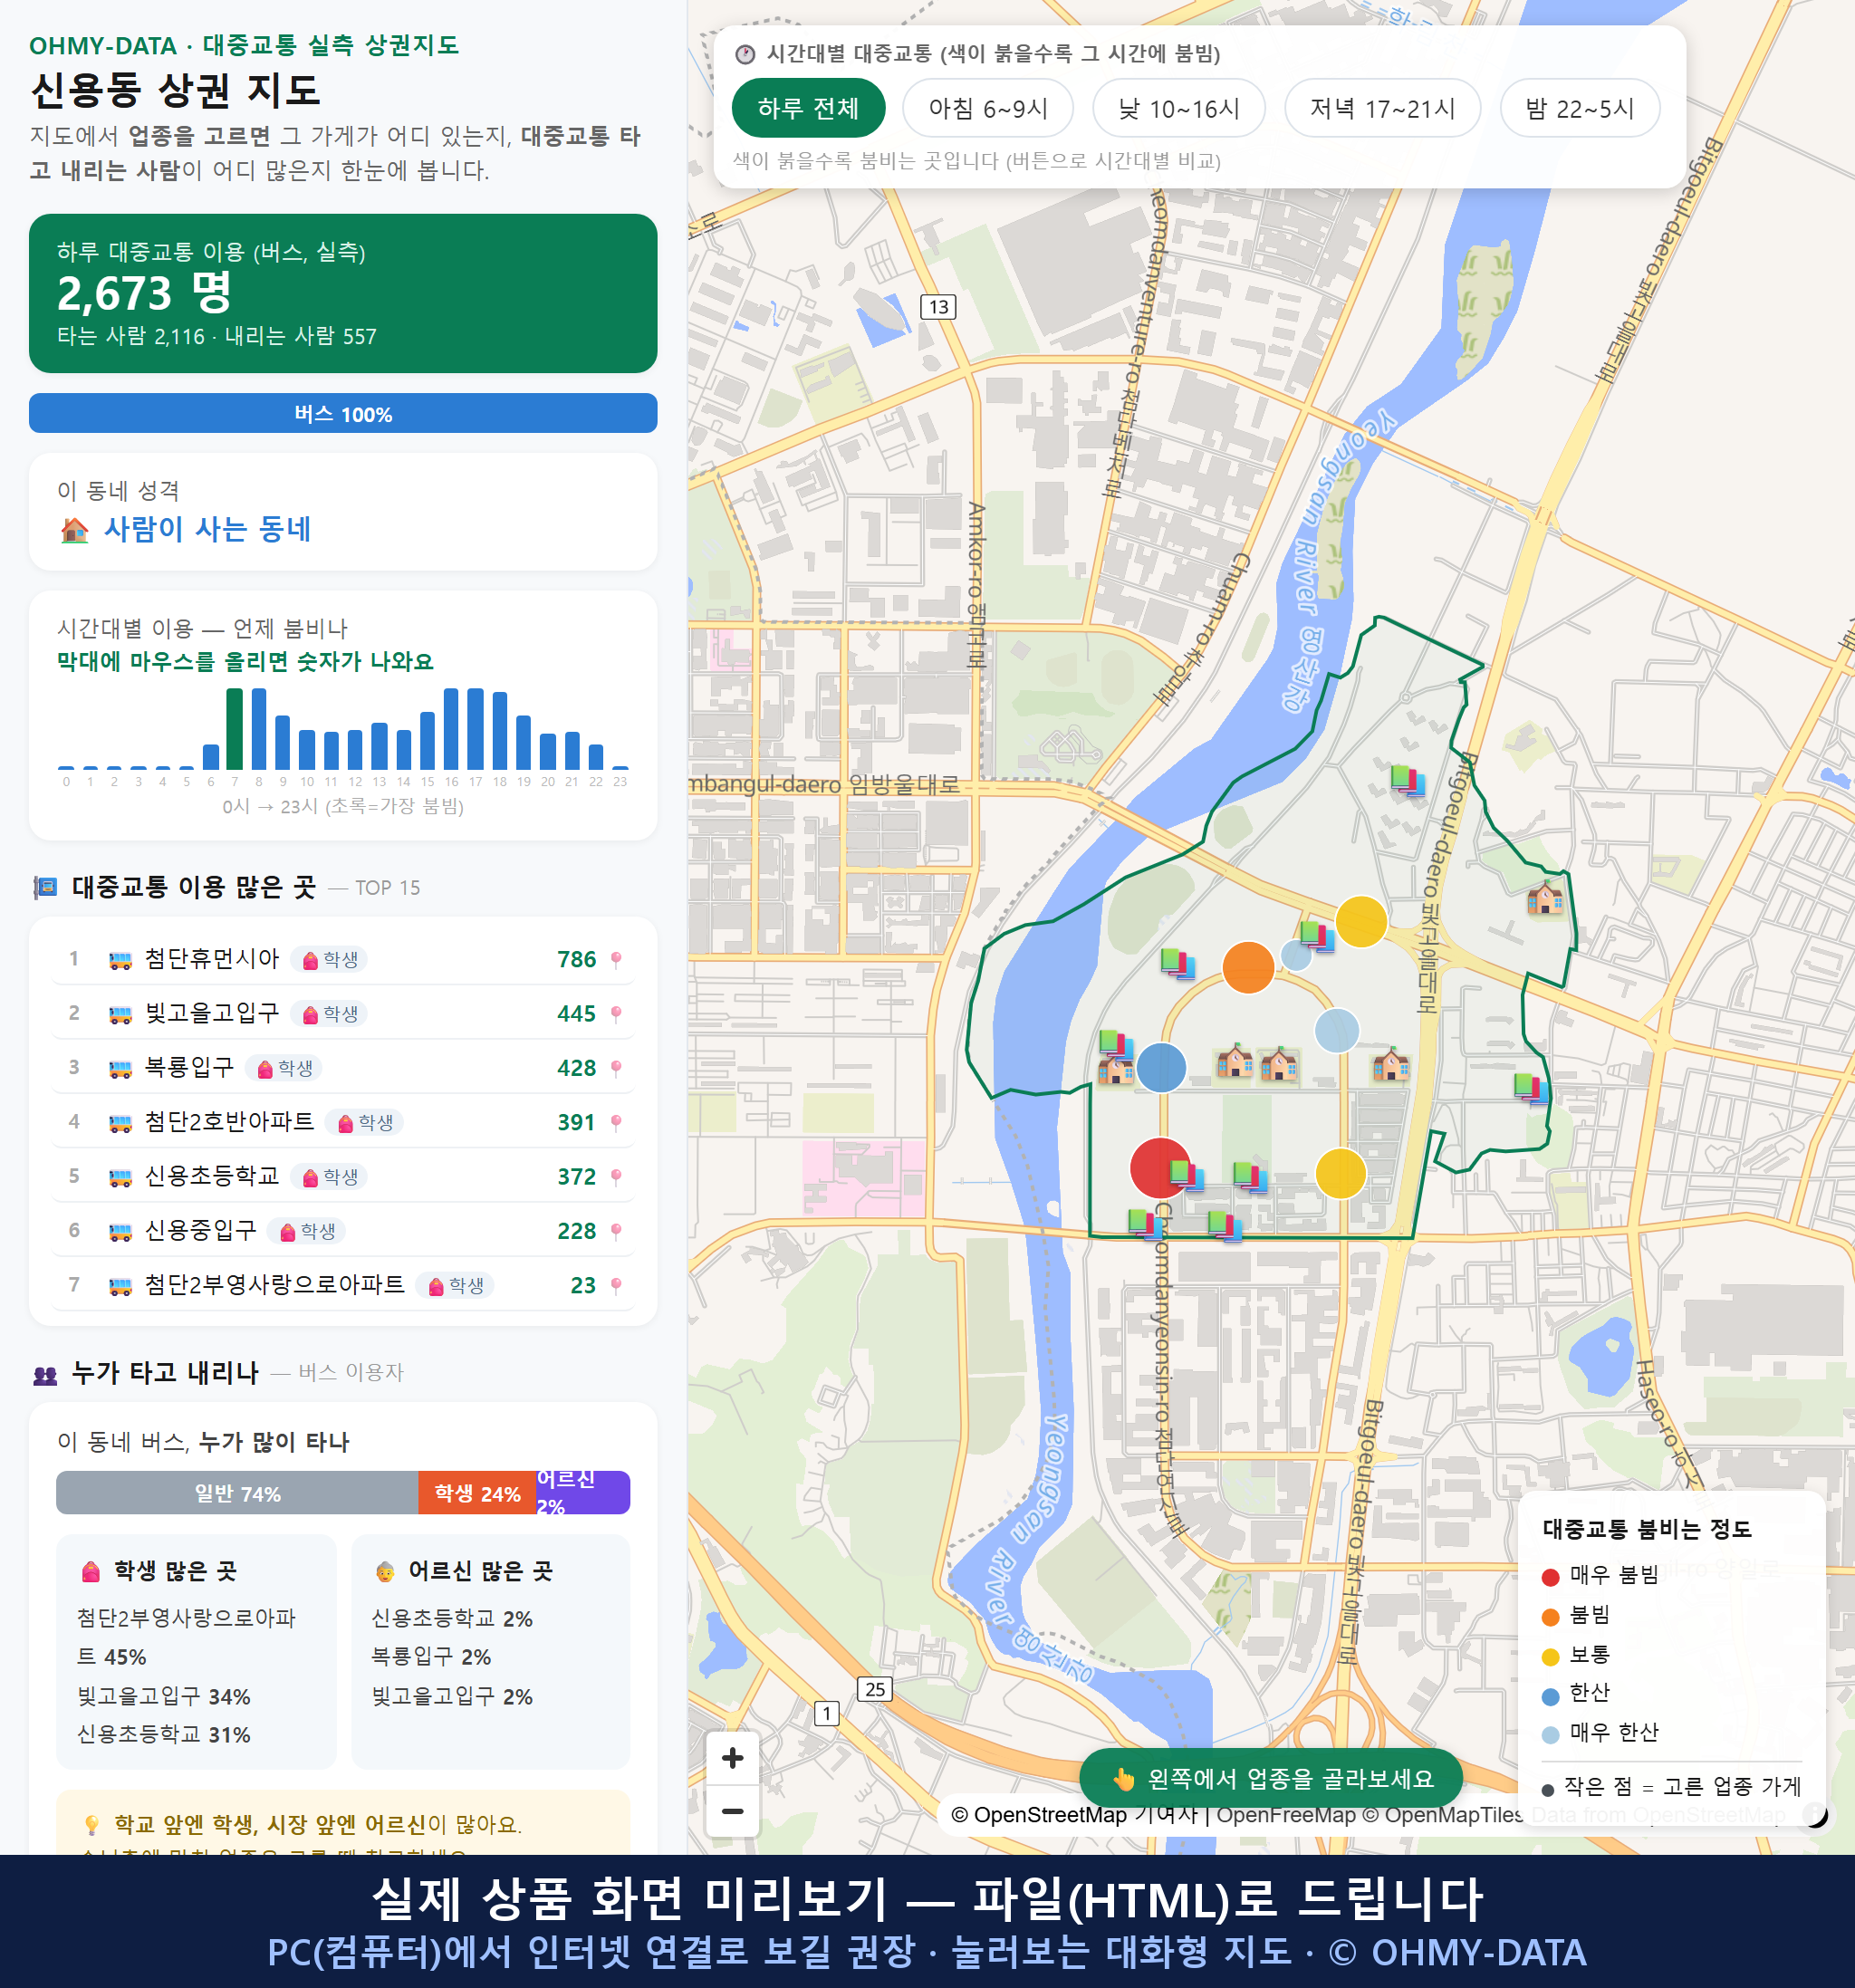Click the school building marker on the eastern boundary
Image resolution: width=1855 pixels, height=1988 pixels.
pyautogui.click(x=1545, y=898)
